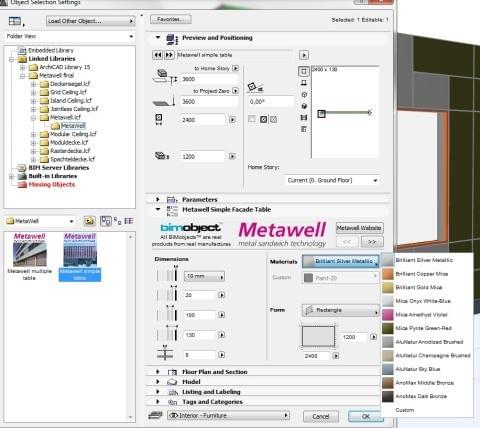Choose Custom at bottom of materials list
Screen dimensions: 480x428
pyautogui.click(x=427, y=410)
